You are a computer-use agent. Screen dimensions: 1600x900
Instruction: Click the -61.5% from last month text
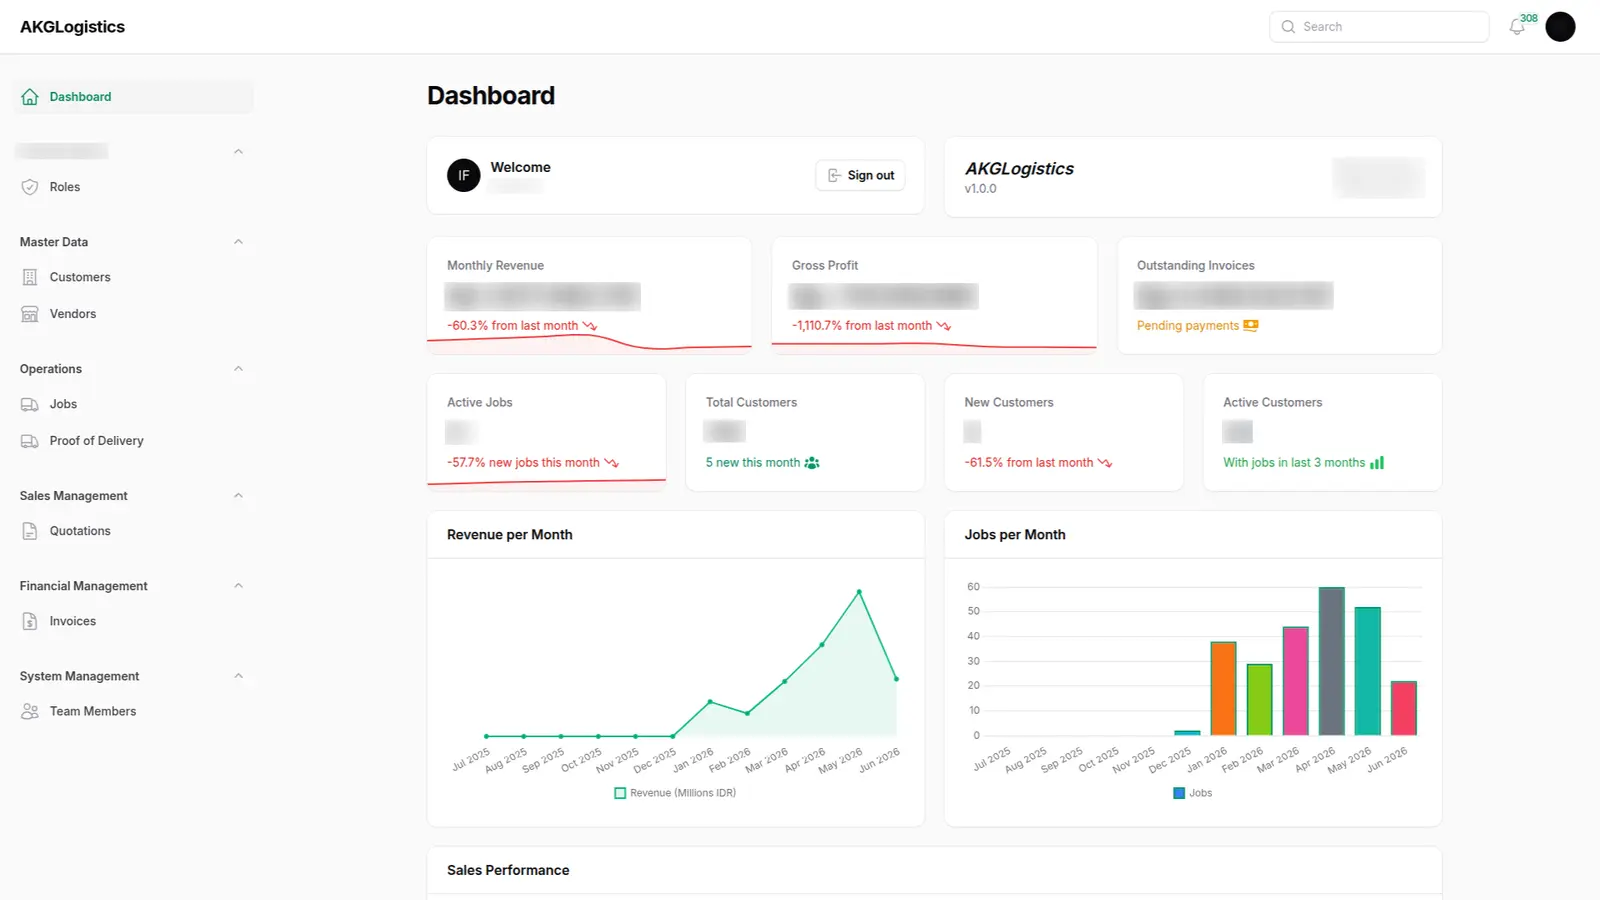tap(1029, 463)
